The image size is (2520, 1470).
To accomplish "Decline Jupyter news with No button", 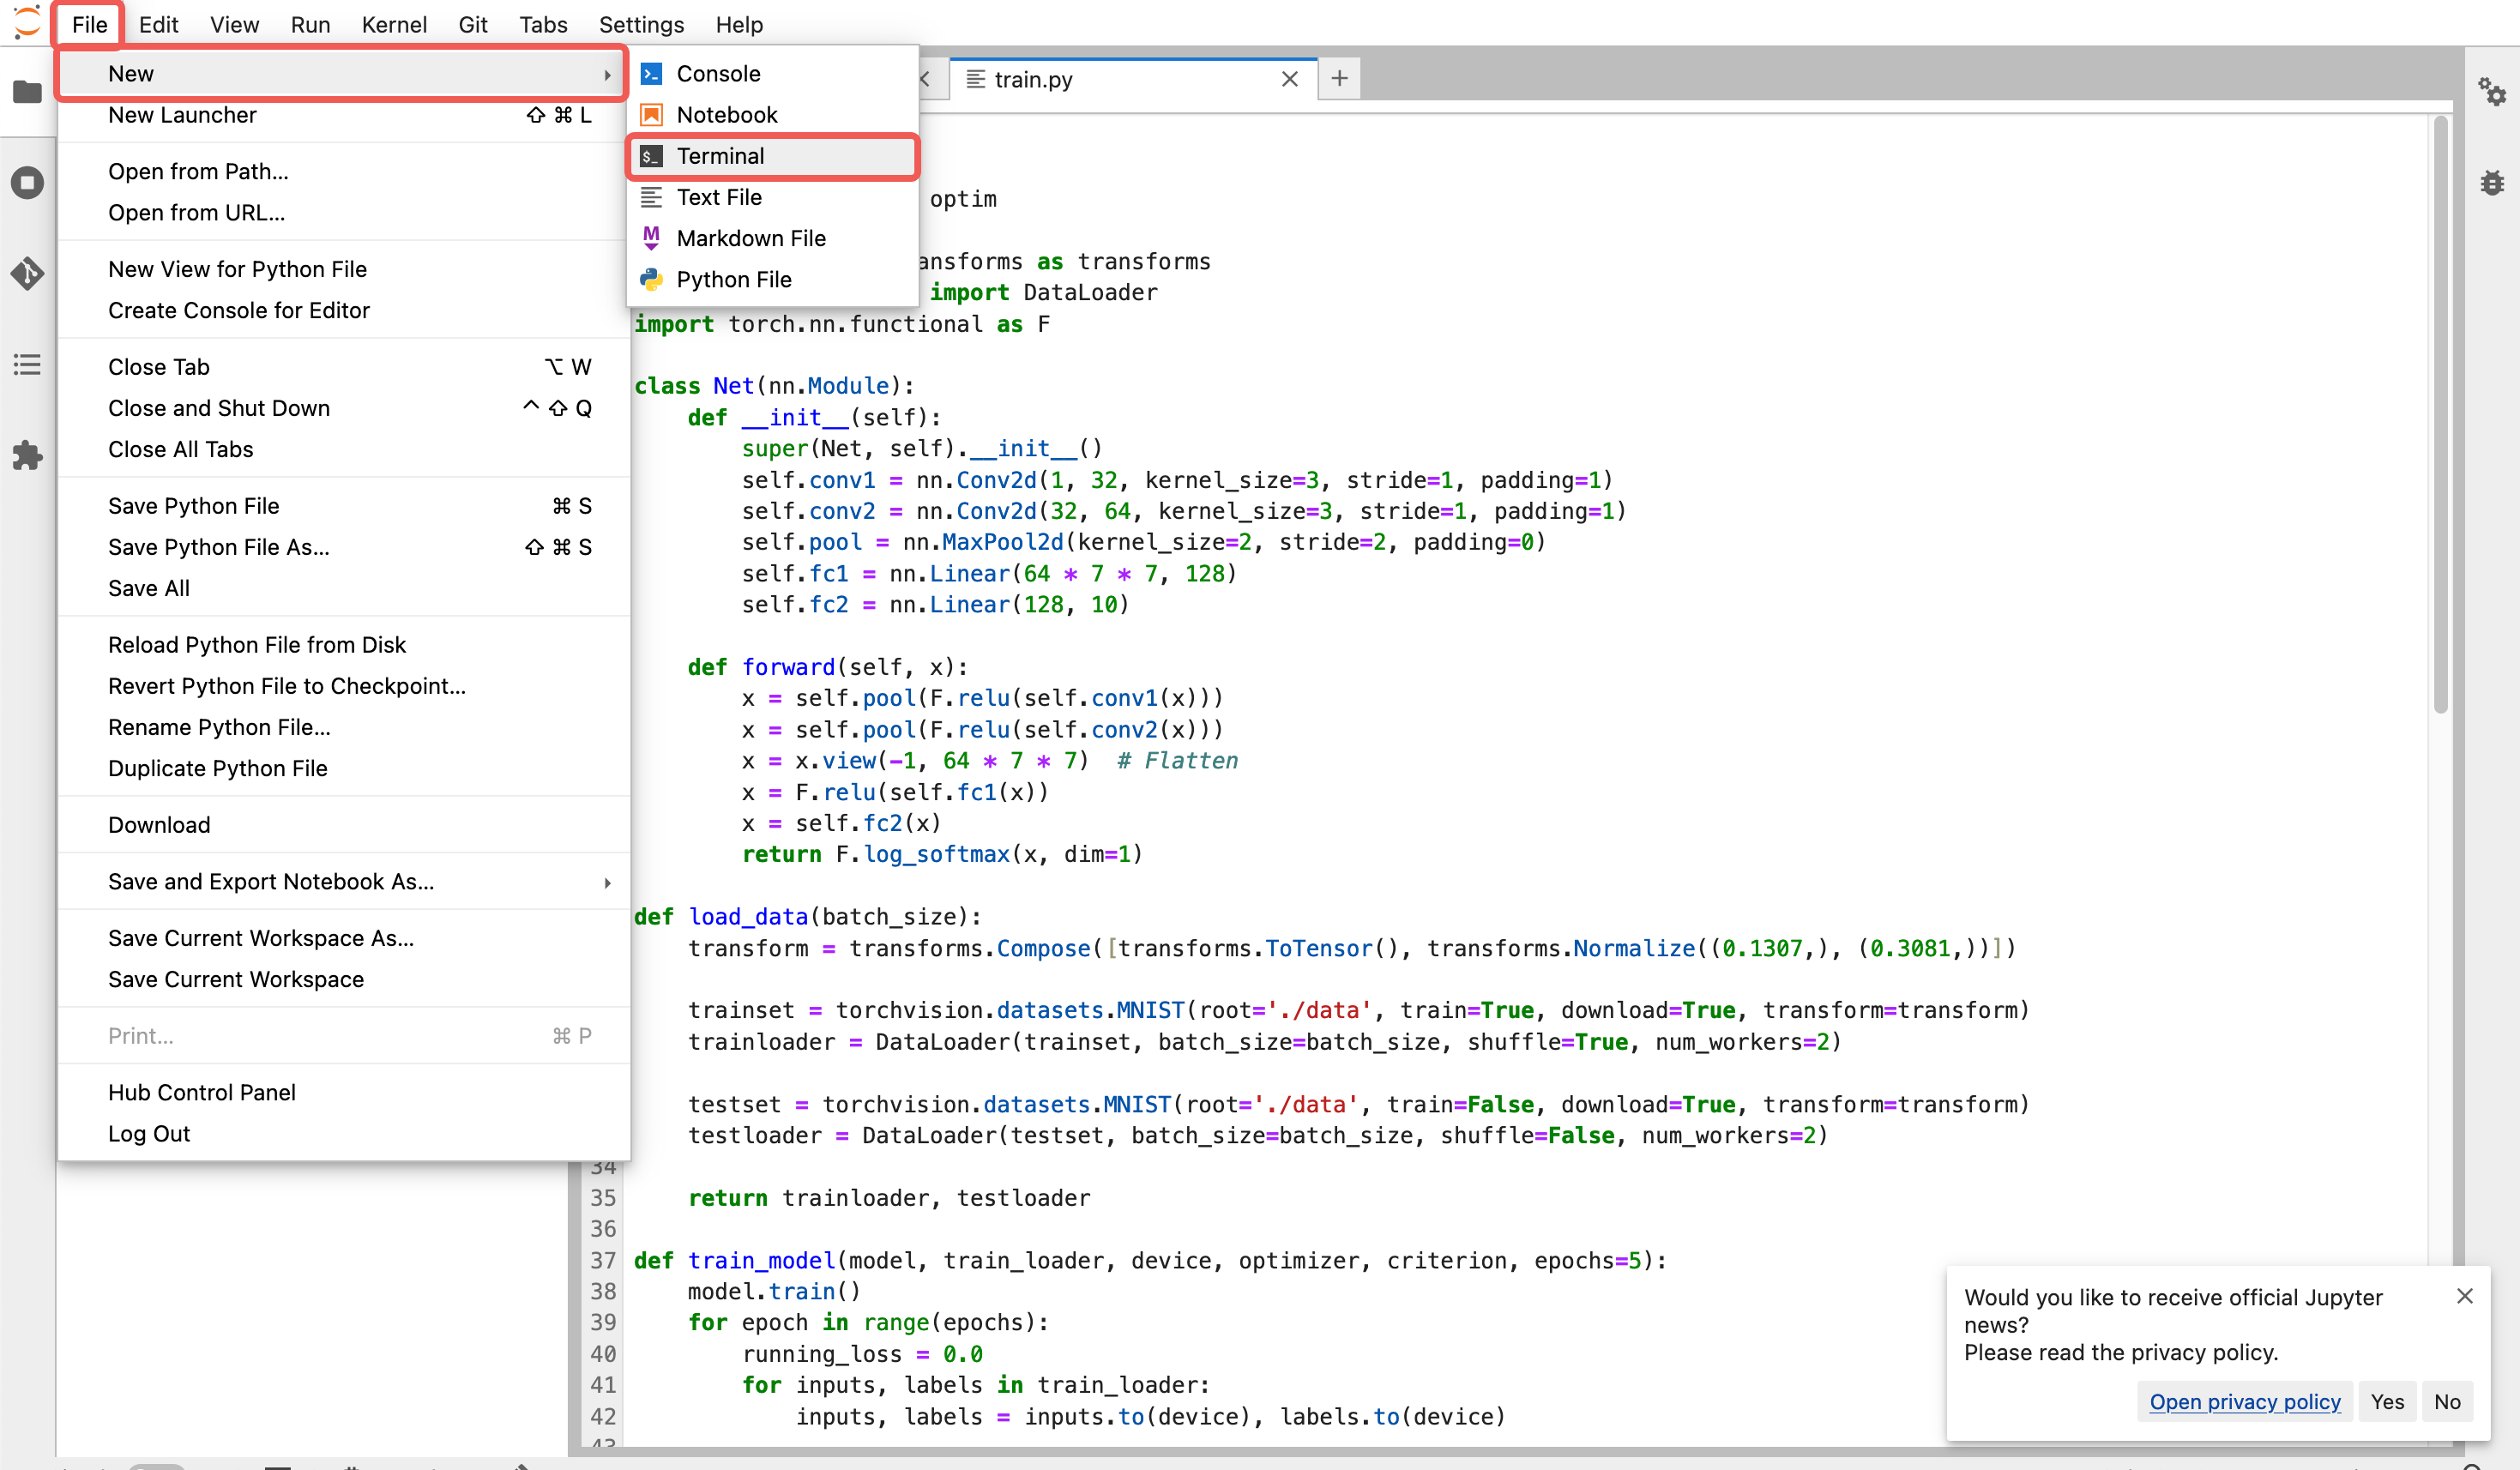I will click(x=2446, y=1401).
